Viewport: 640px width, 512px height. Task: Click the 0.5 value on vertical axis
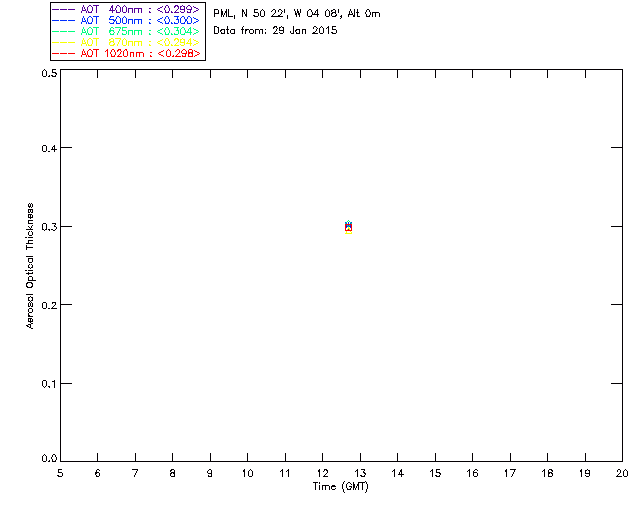(49, 73)
